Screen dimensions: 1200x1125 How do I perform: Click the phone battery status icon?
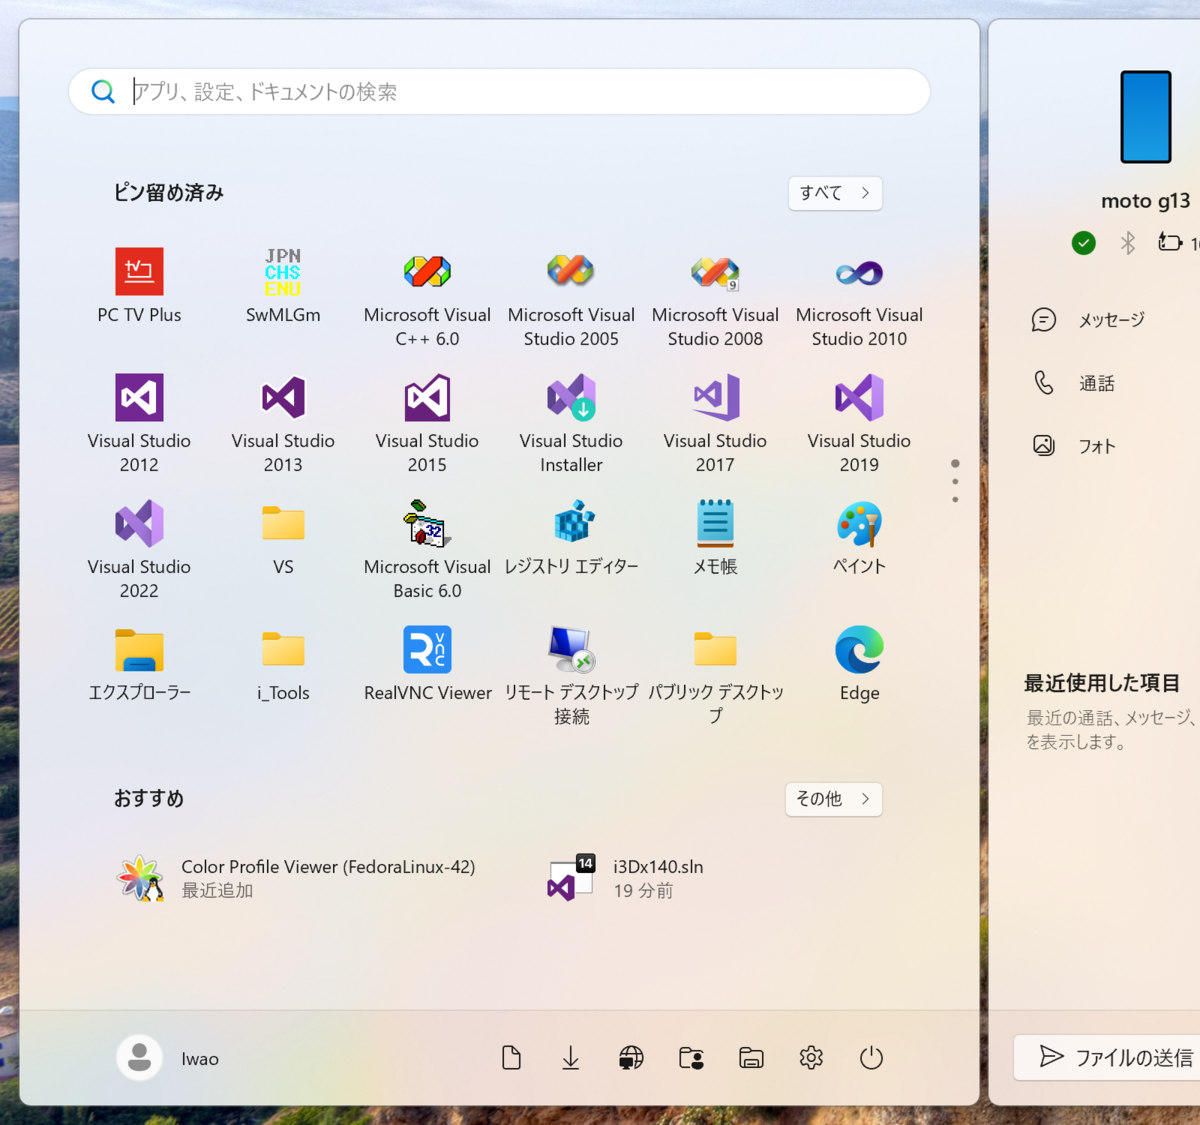pos(1170,242)
